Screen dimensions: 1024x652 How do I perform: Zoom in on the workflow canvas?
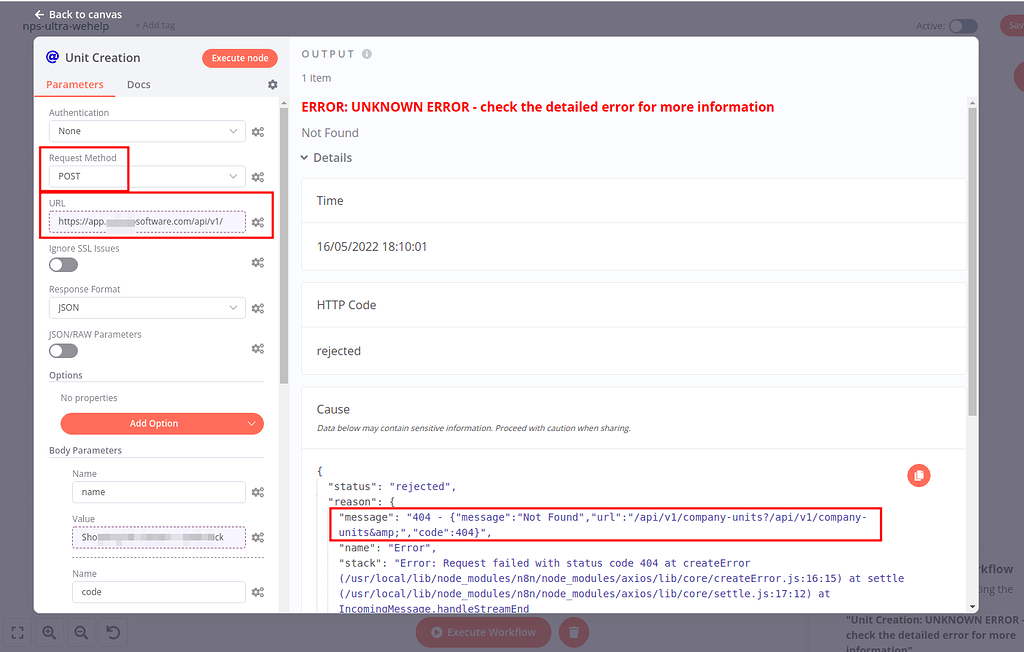[x=48, y=632]
